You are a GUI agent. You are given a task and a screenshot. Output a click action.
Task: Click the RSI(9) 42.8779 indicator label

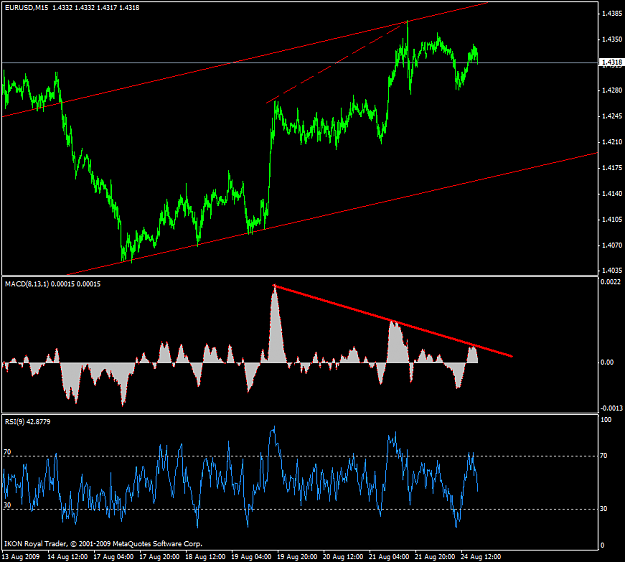click(28, 422)
